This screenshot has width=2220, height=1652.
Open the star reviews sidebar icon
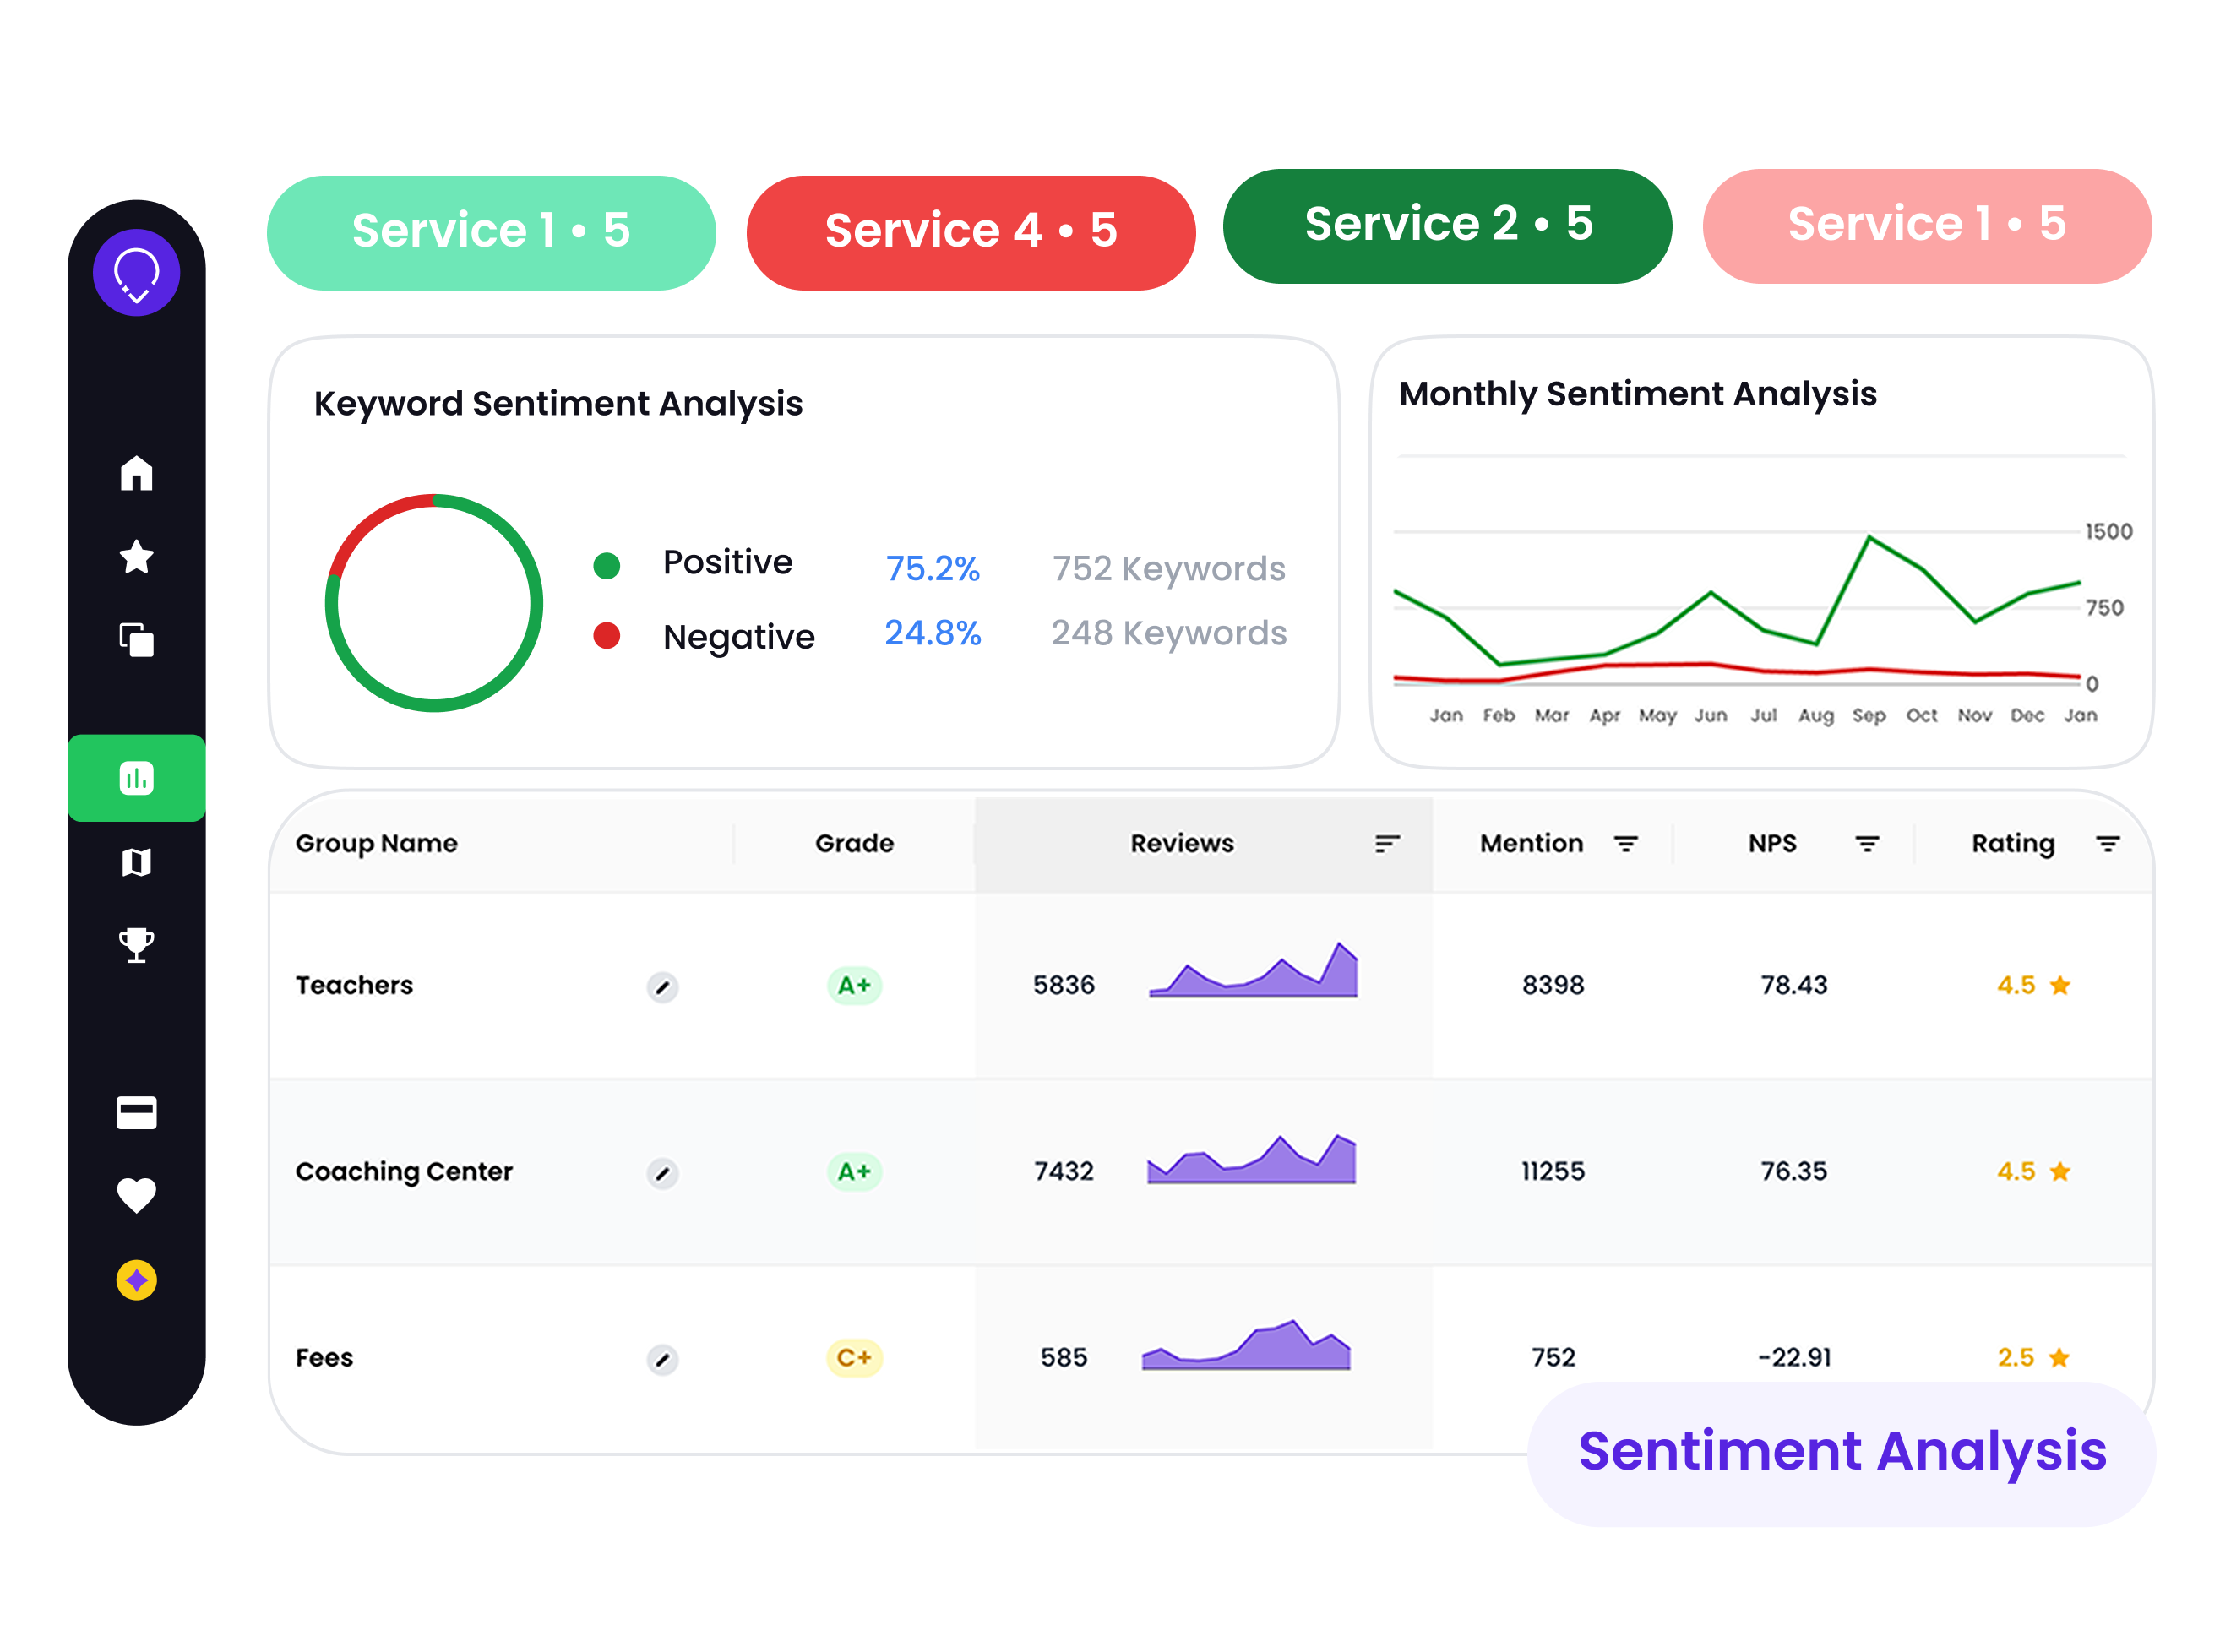pos(136,557)
